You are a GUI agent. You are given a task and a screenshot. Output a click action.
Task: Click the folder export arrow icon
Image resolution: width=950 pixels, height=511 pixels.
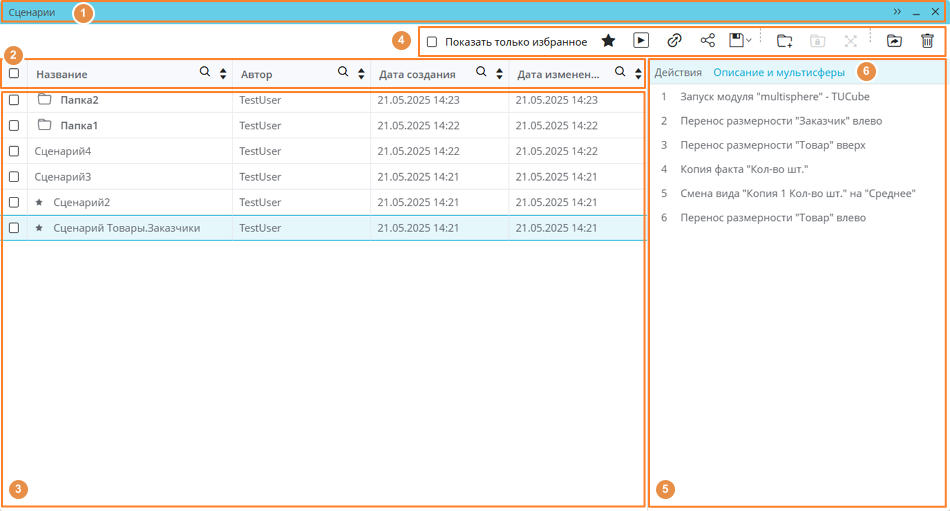pyautogui.click(x=894, y=41)
